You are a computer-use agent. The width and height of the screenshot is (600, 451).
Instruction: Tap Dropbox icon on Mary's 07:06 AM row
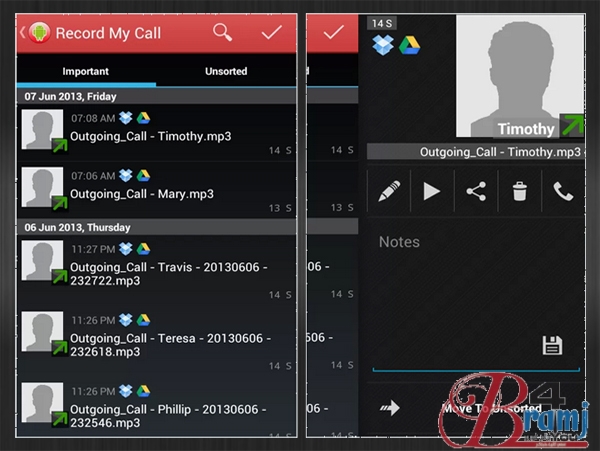coord(126,176)
